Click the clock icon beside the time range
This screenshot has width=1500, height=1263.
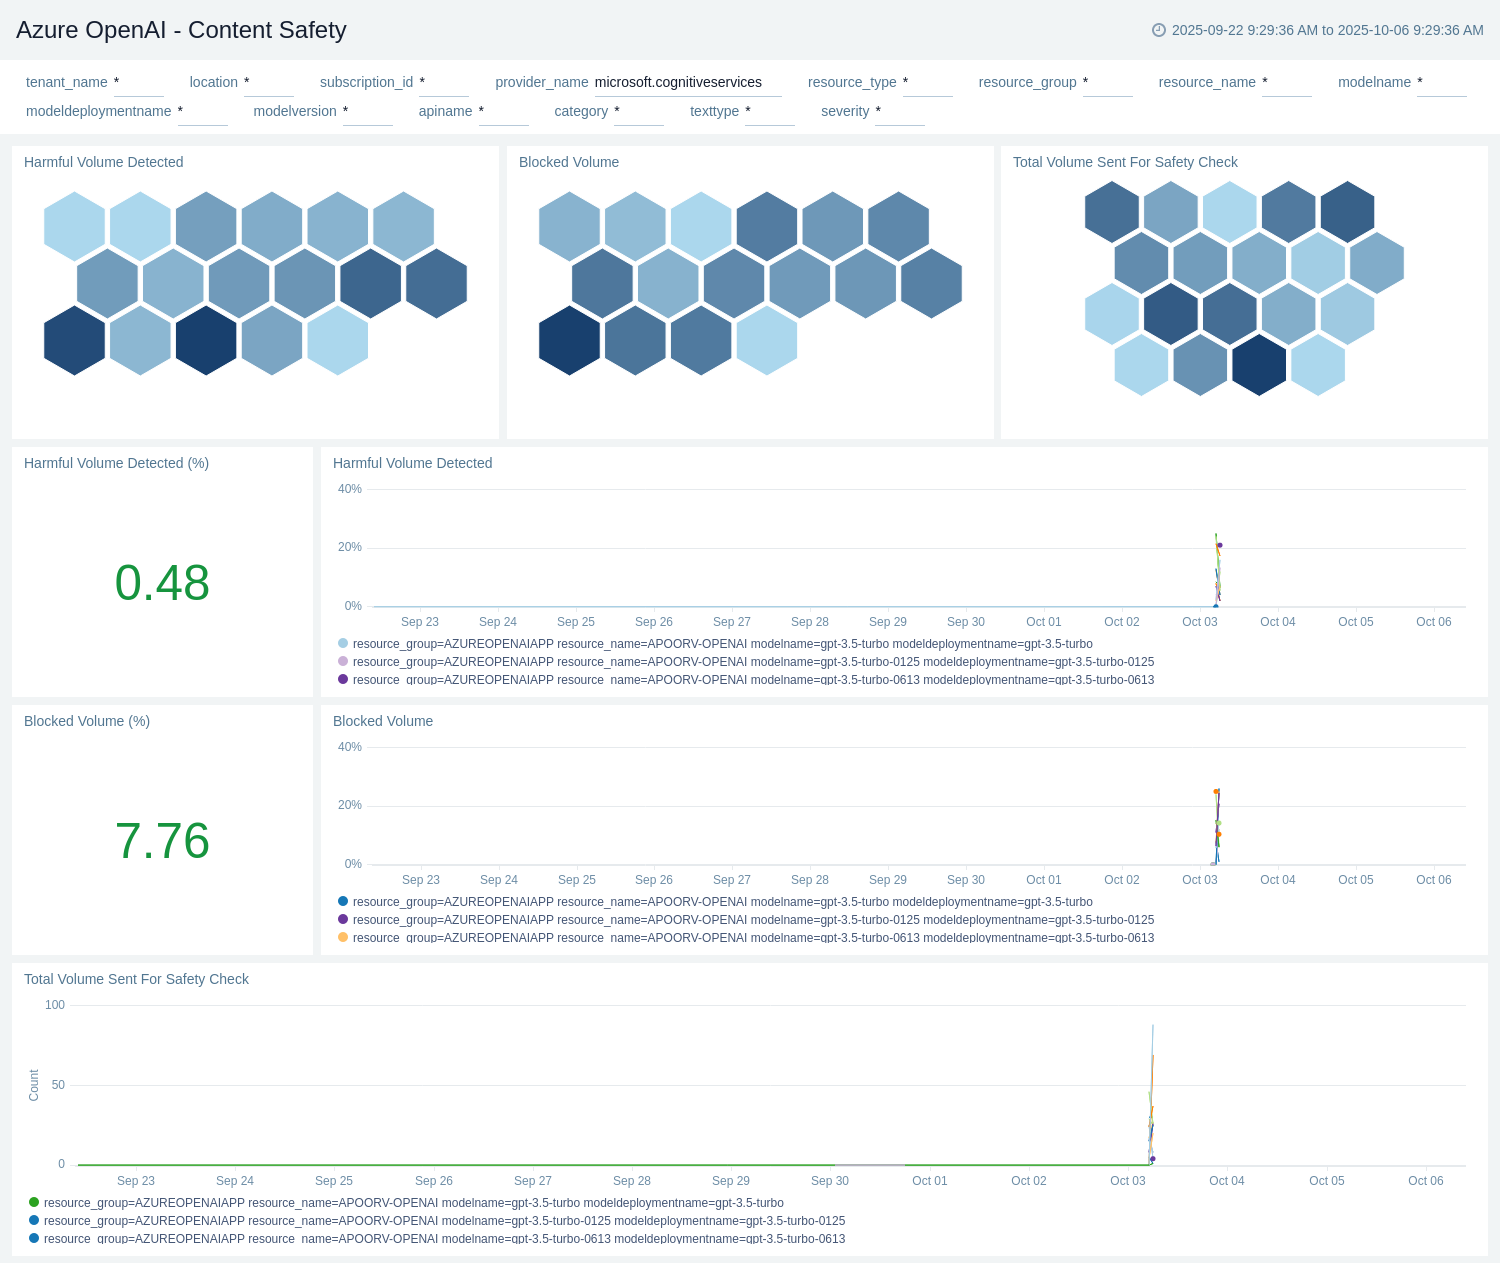1158,30
